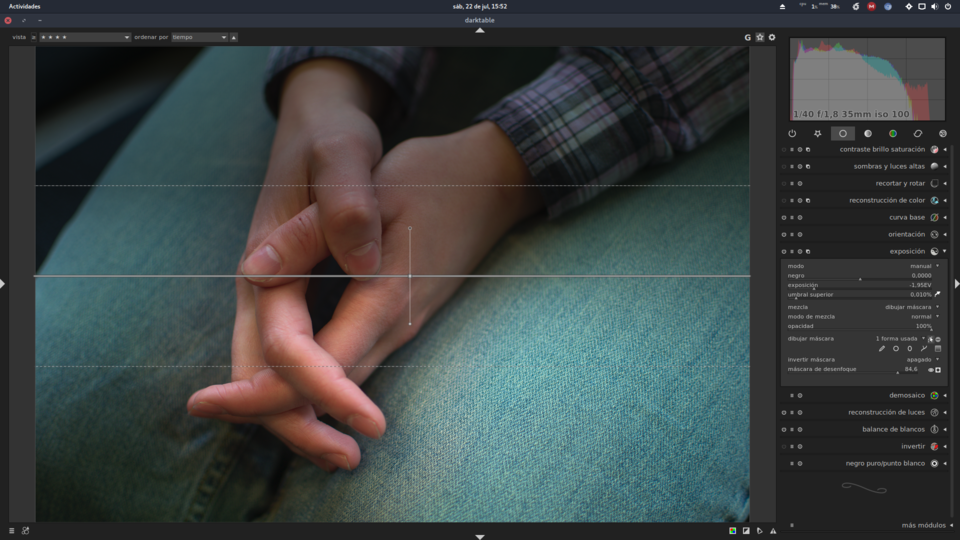Toggle gamut check warning icon

tap(773, 531)
